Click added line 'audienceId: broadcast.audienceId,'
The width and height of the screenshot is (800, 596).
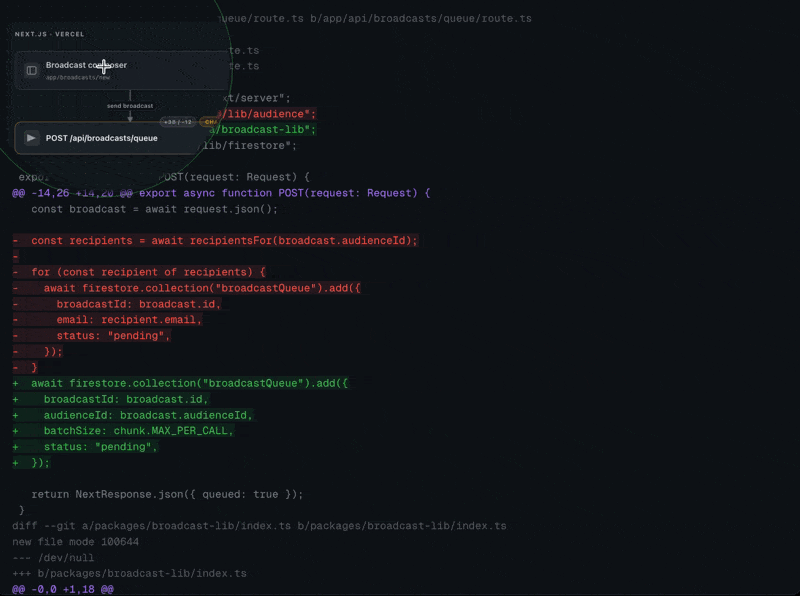133,415
